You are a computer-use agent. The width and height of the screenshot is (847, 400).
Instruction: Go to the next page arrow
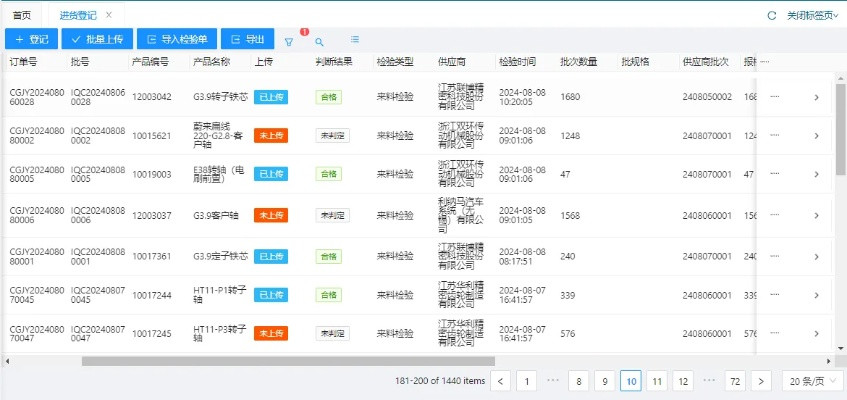coord(760,380)
